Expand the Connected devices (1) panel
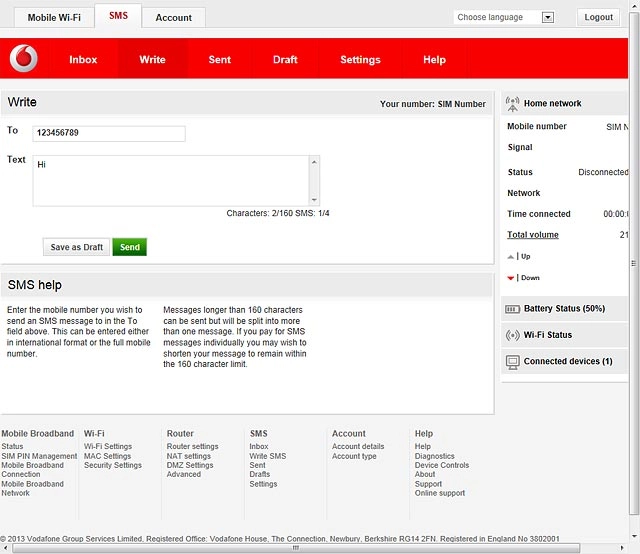Image resolution: width=640 pixels, height=554 pixels. tap(564, 361)
